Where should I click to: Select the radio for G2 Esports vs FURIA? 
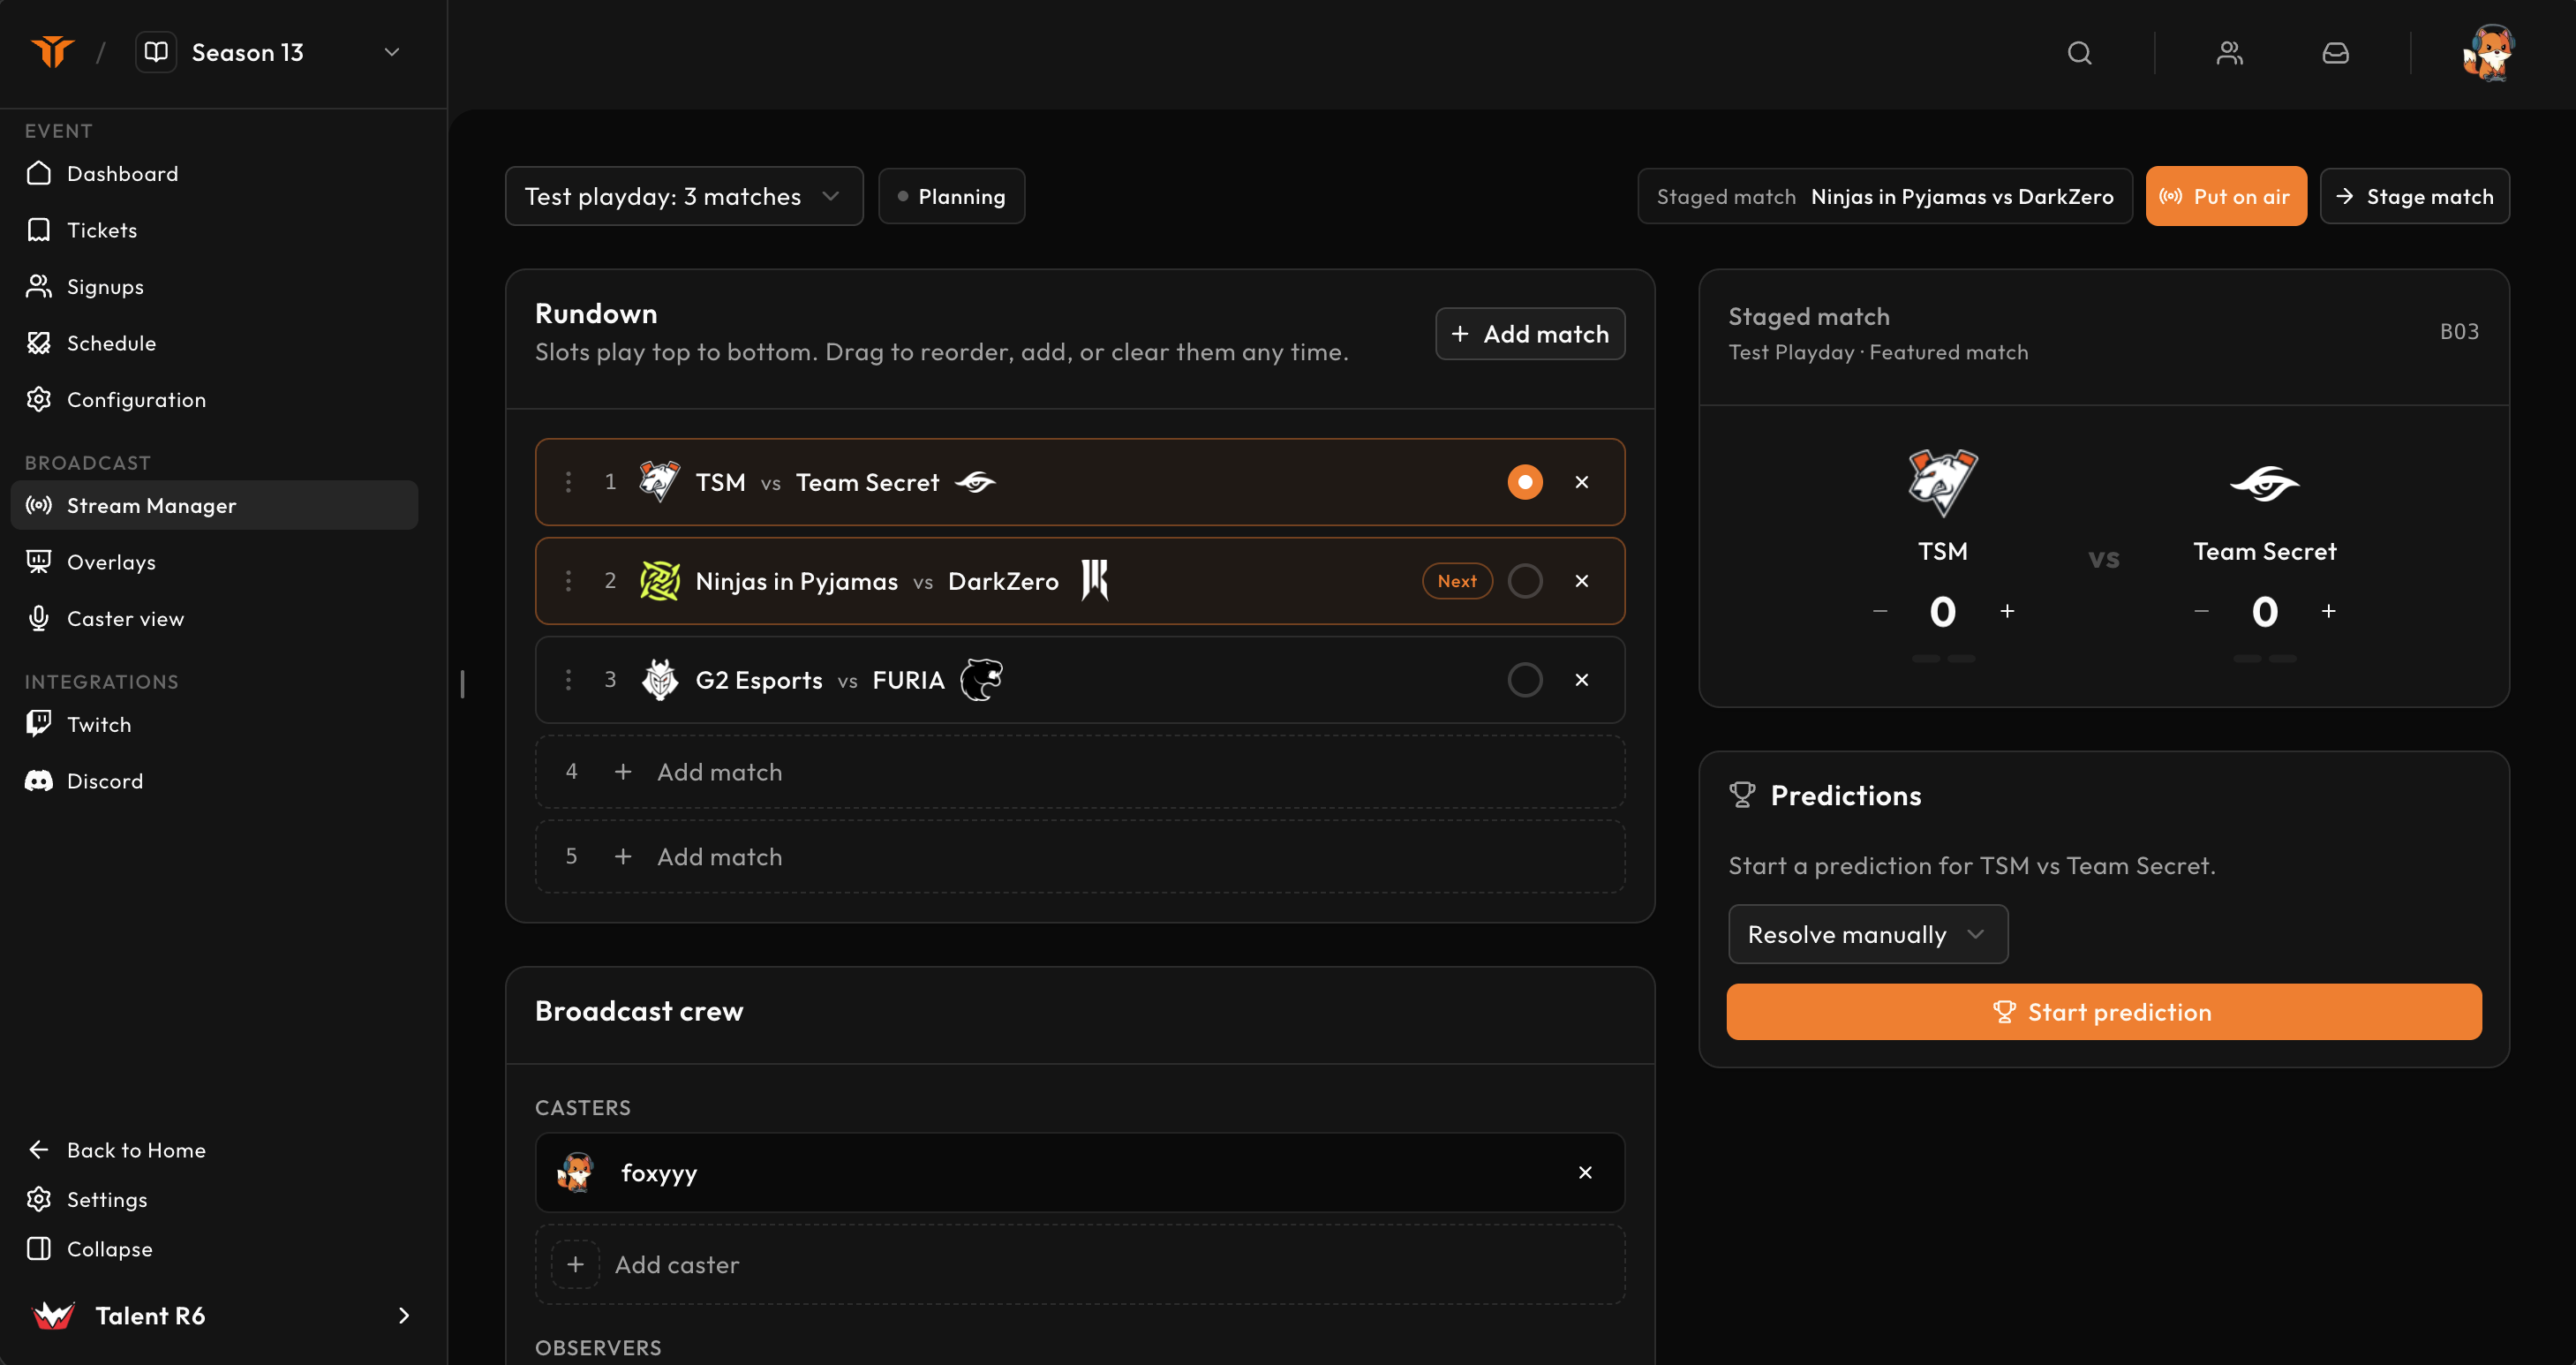(1524, 680)
